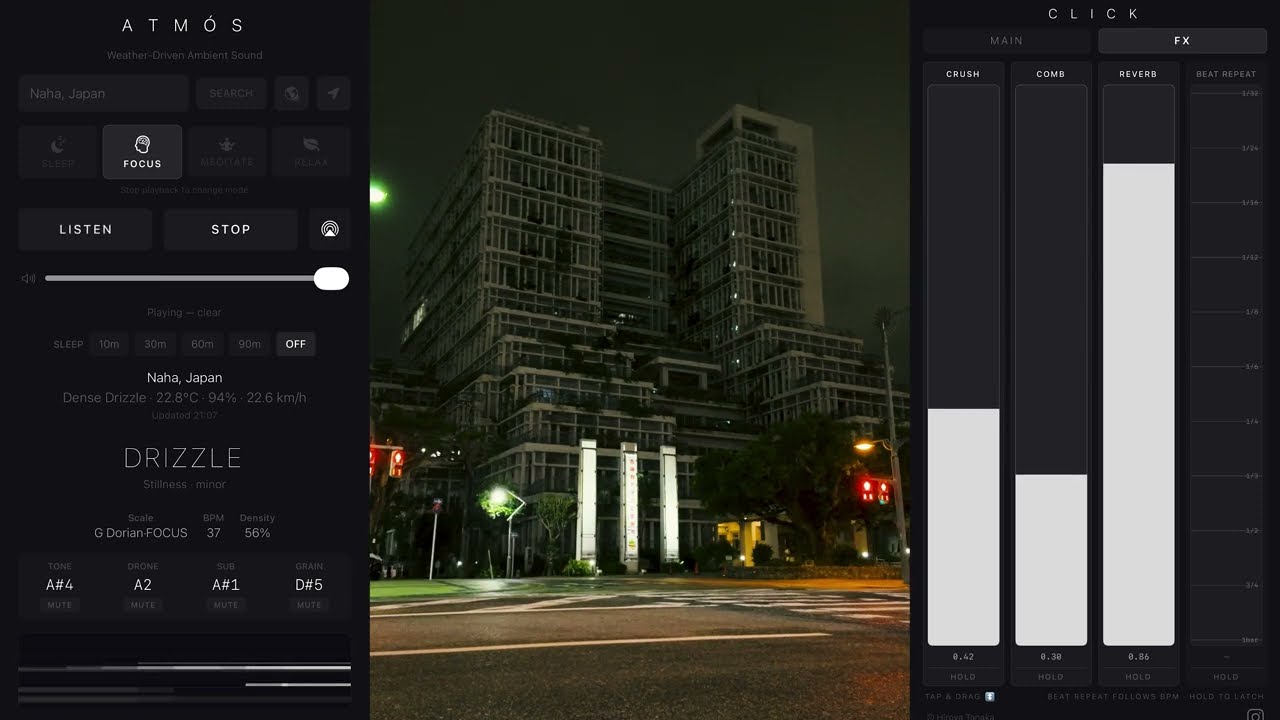This screenshot has height=720, width=1280.
Task: Mute the DRONE voice A2
Action: 143,605
